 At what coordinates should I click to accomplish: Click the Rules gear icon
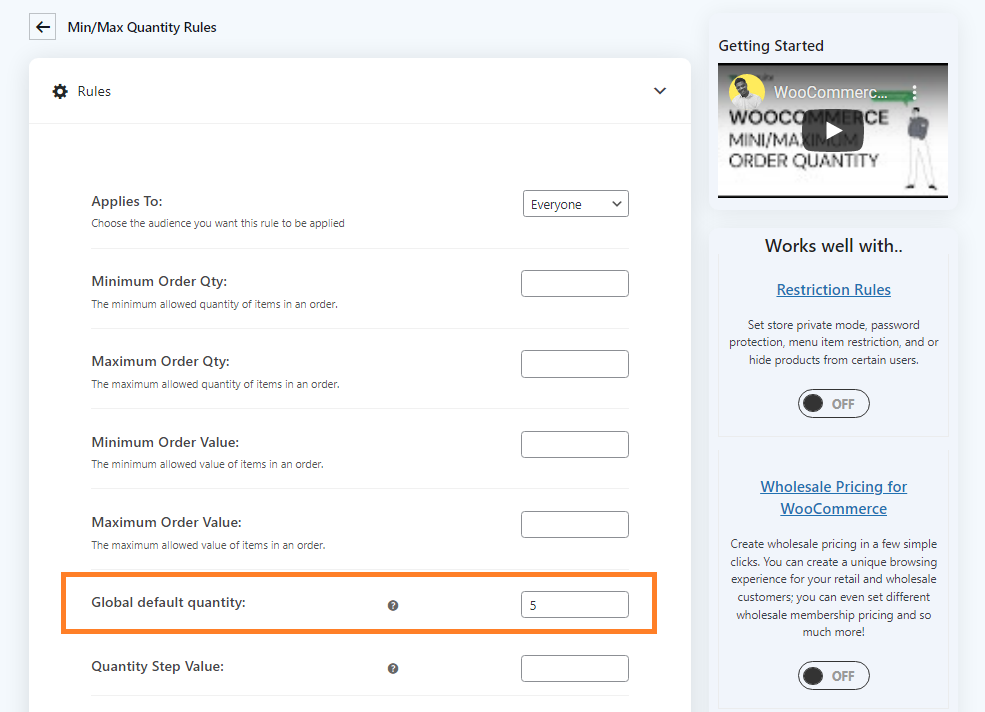coord(60,92)
